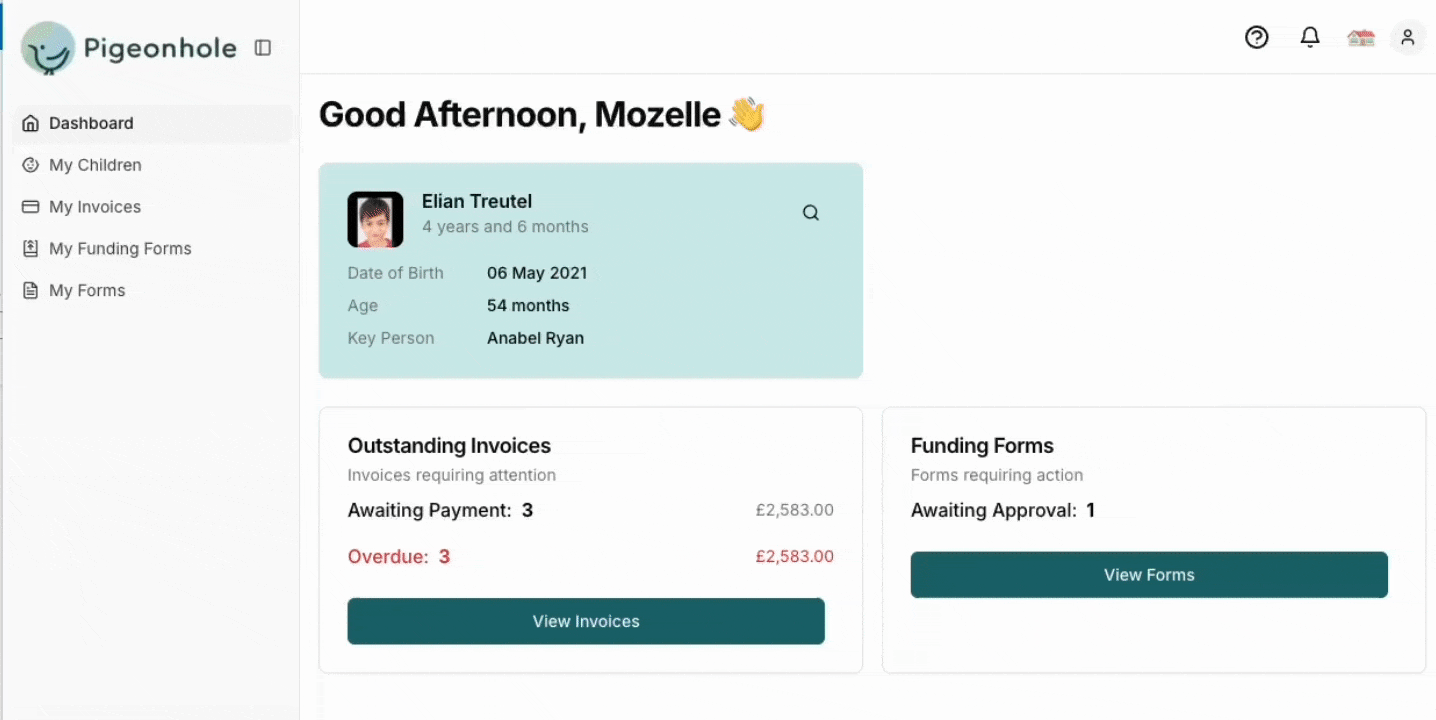Click the Pigeonhole bird logo
This screenshot has width=1436, height=720.
(x=48, y=48)
